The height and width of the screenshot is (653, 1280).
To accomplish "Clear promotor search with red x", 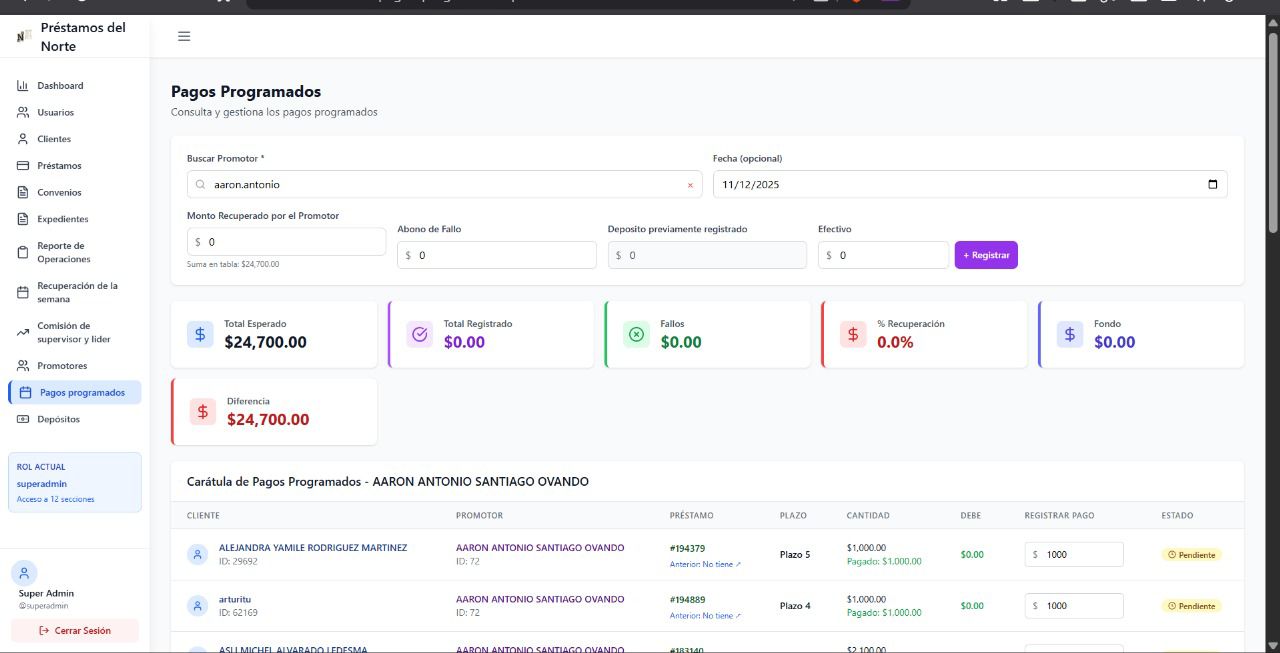I will coord(690,185).
